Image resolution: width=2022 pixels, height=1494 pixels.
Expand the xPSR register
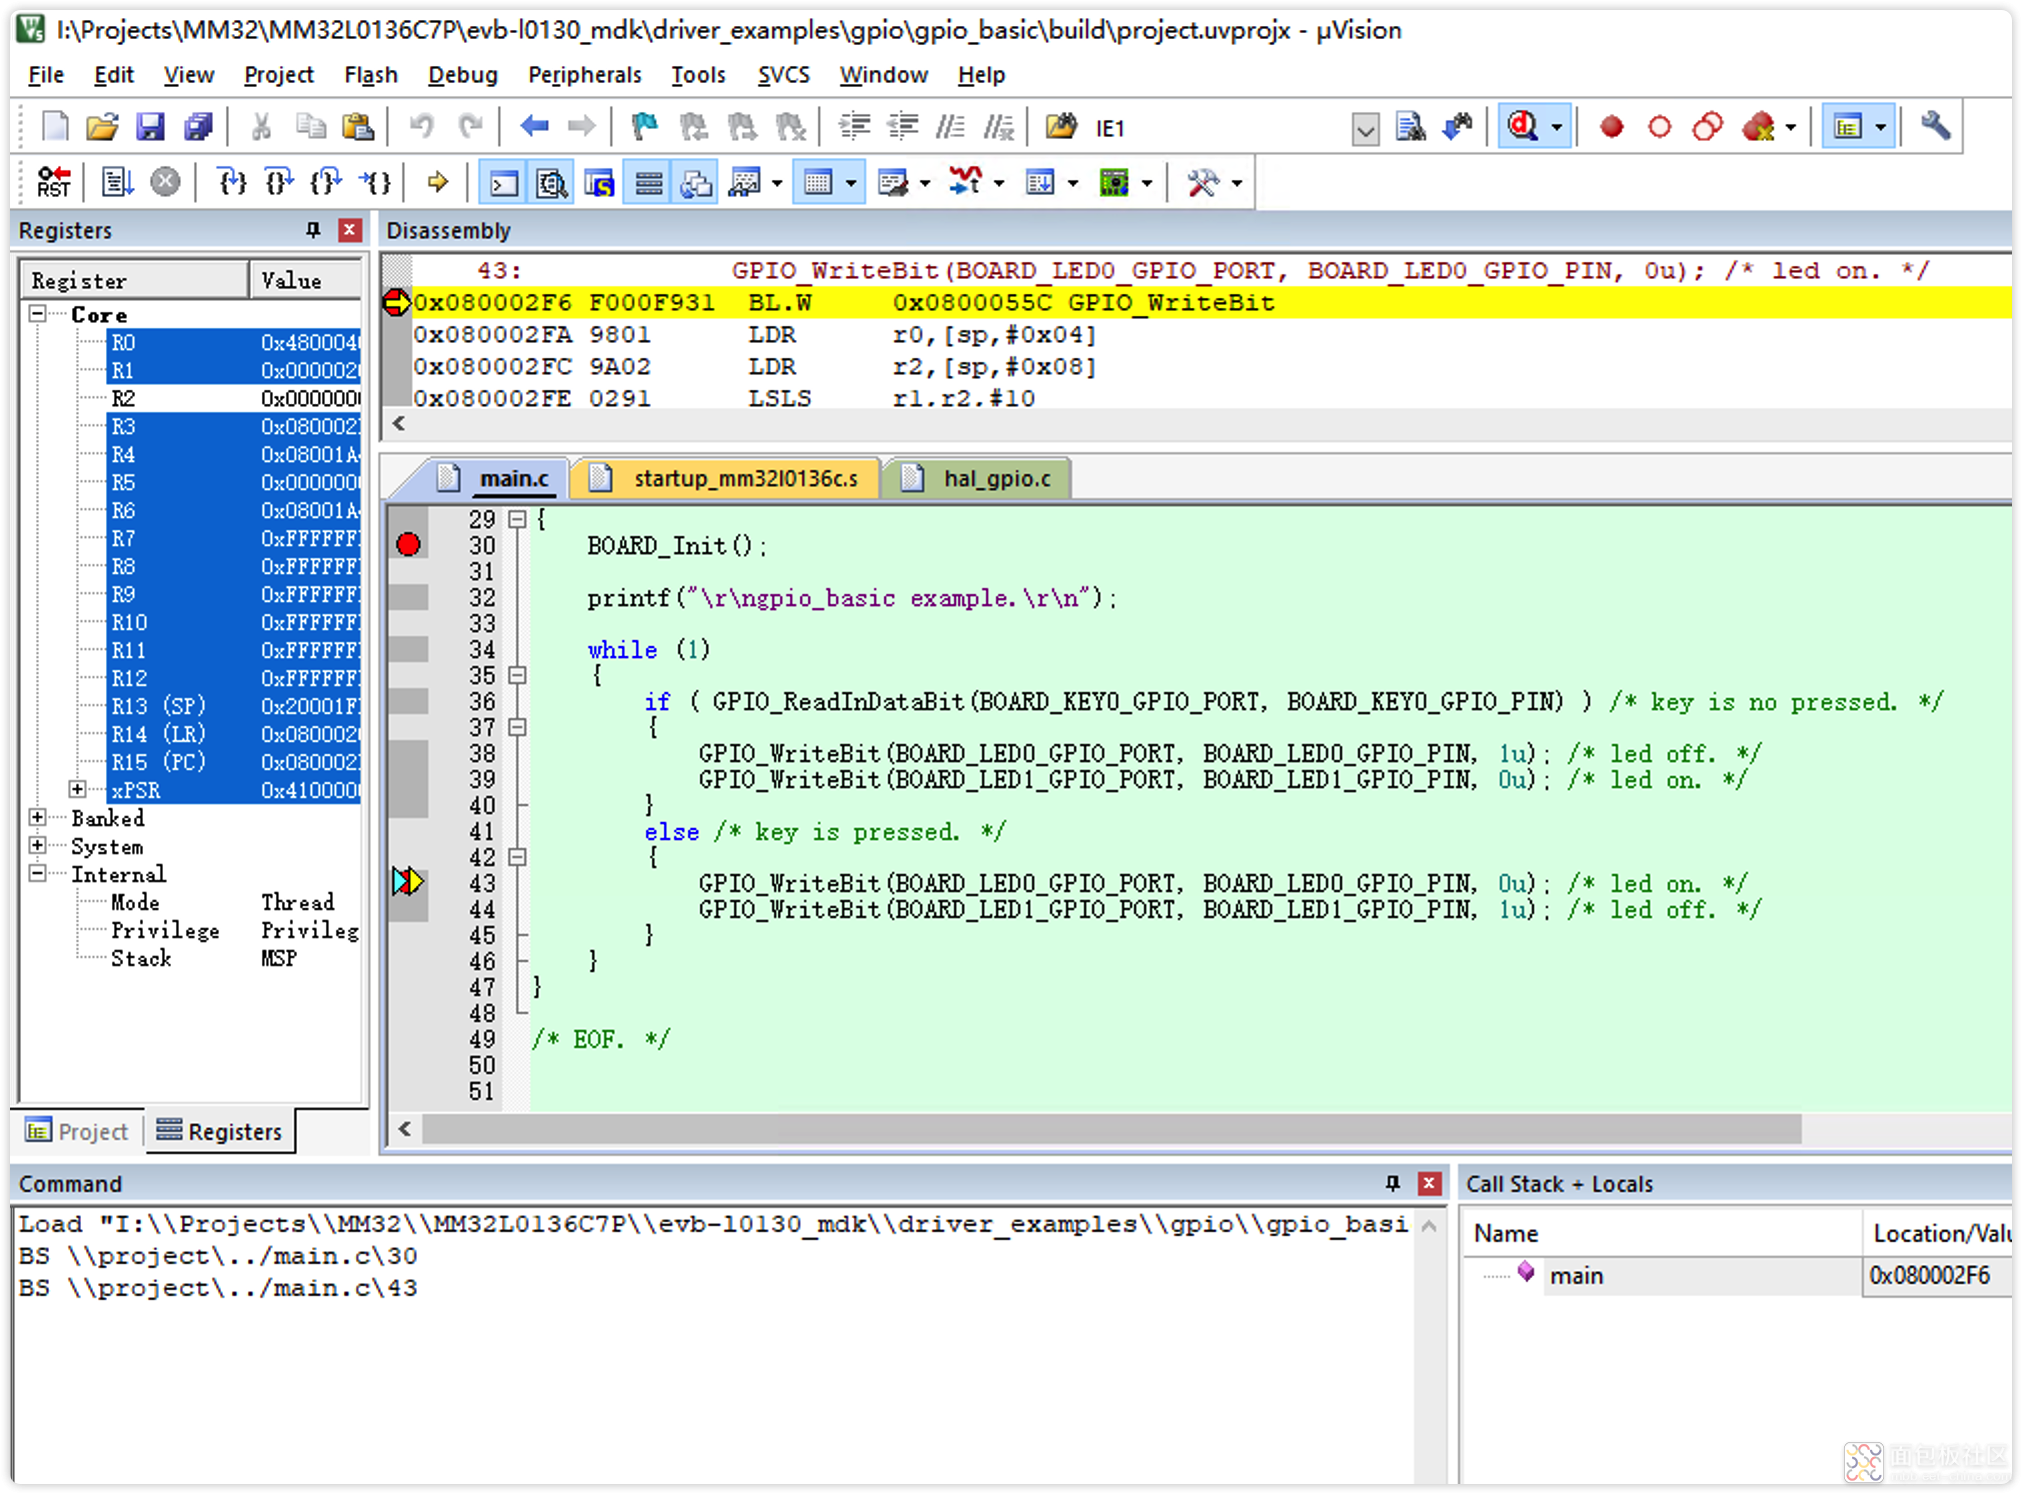pyautogui.click(x=77, y=789)
